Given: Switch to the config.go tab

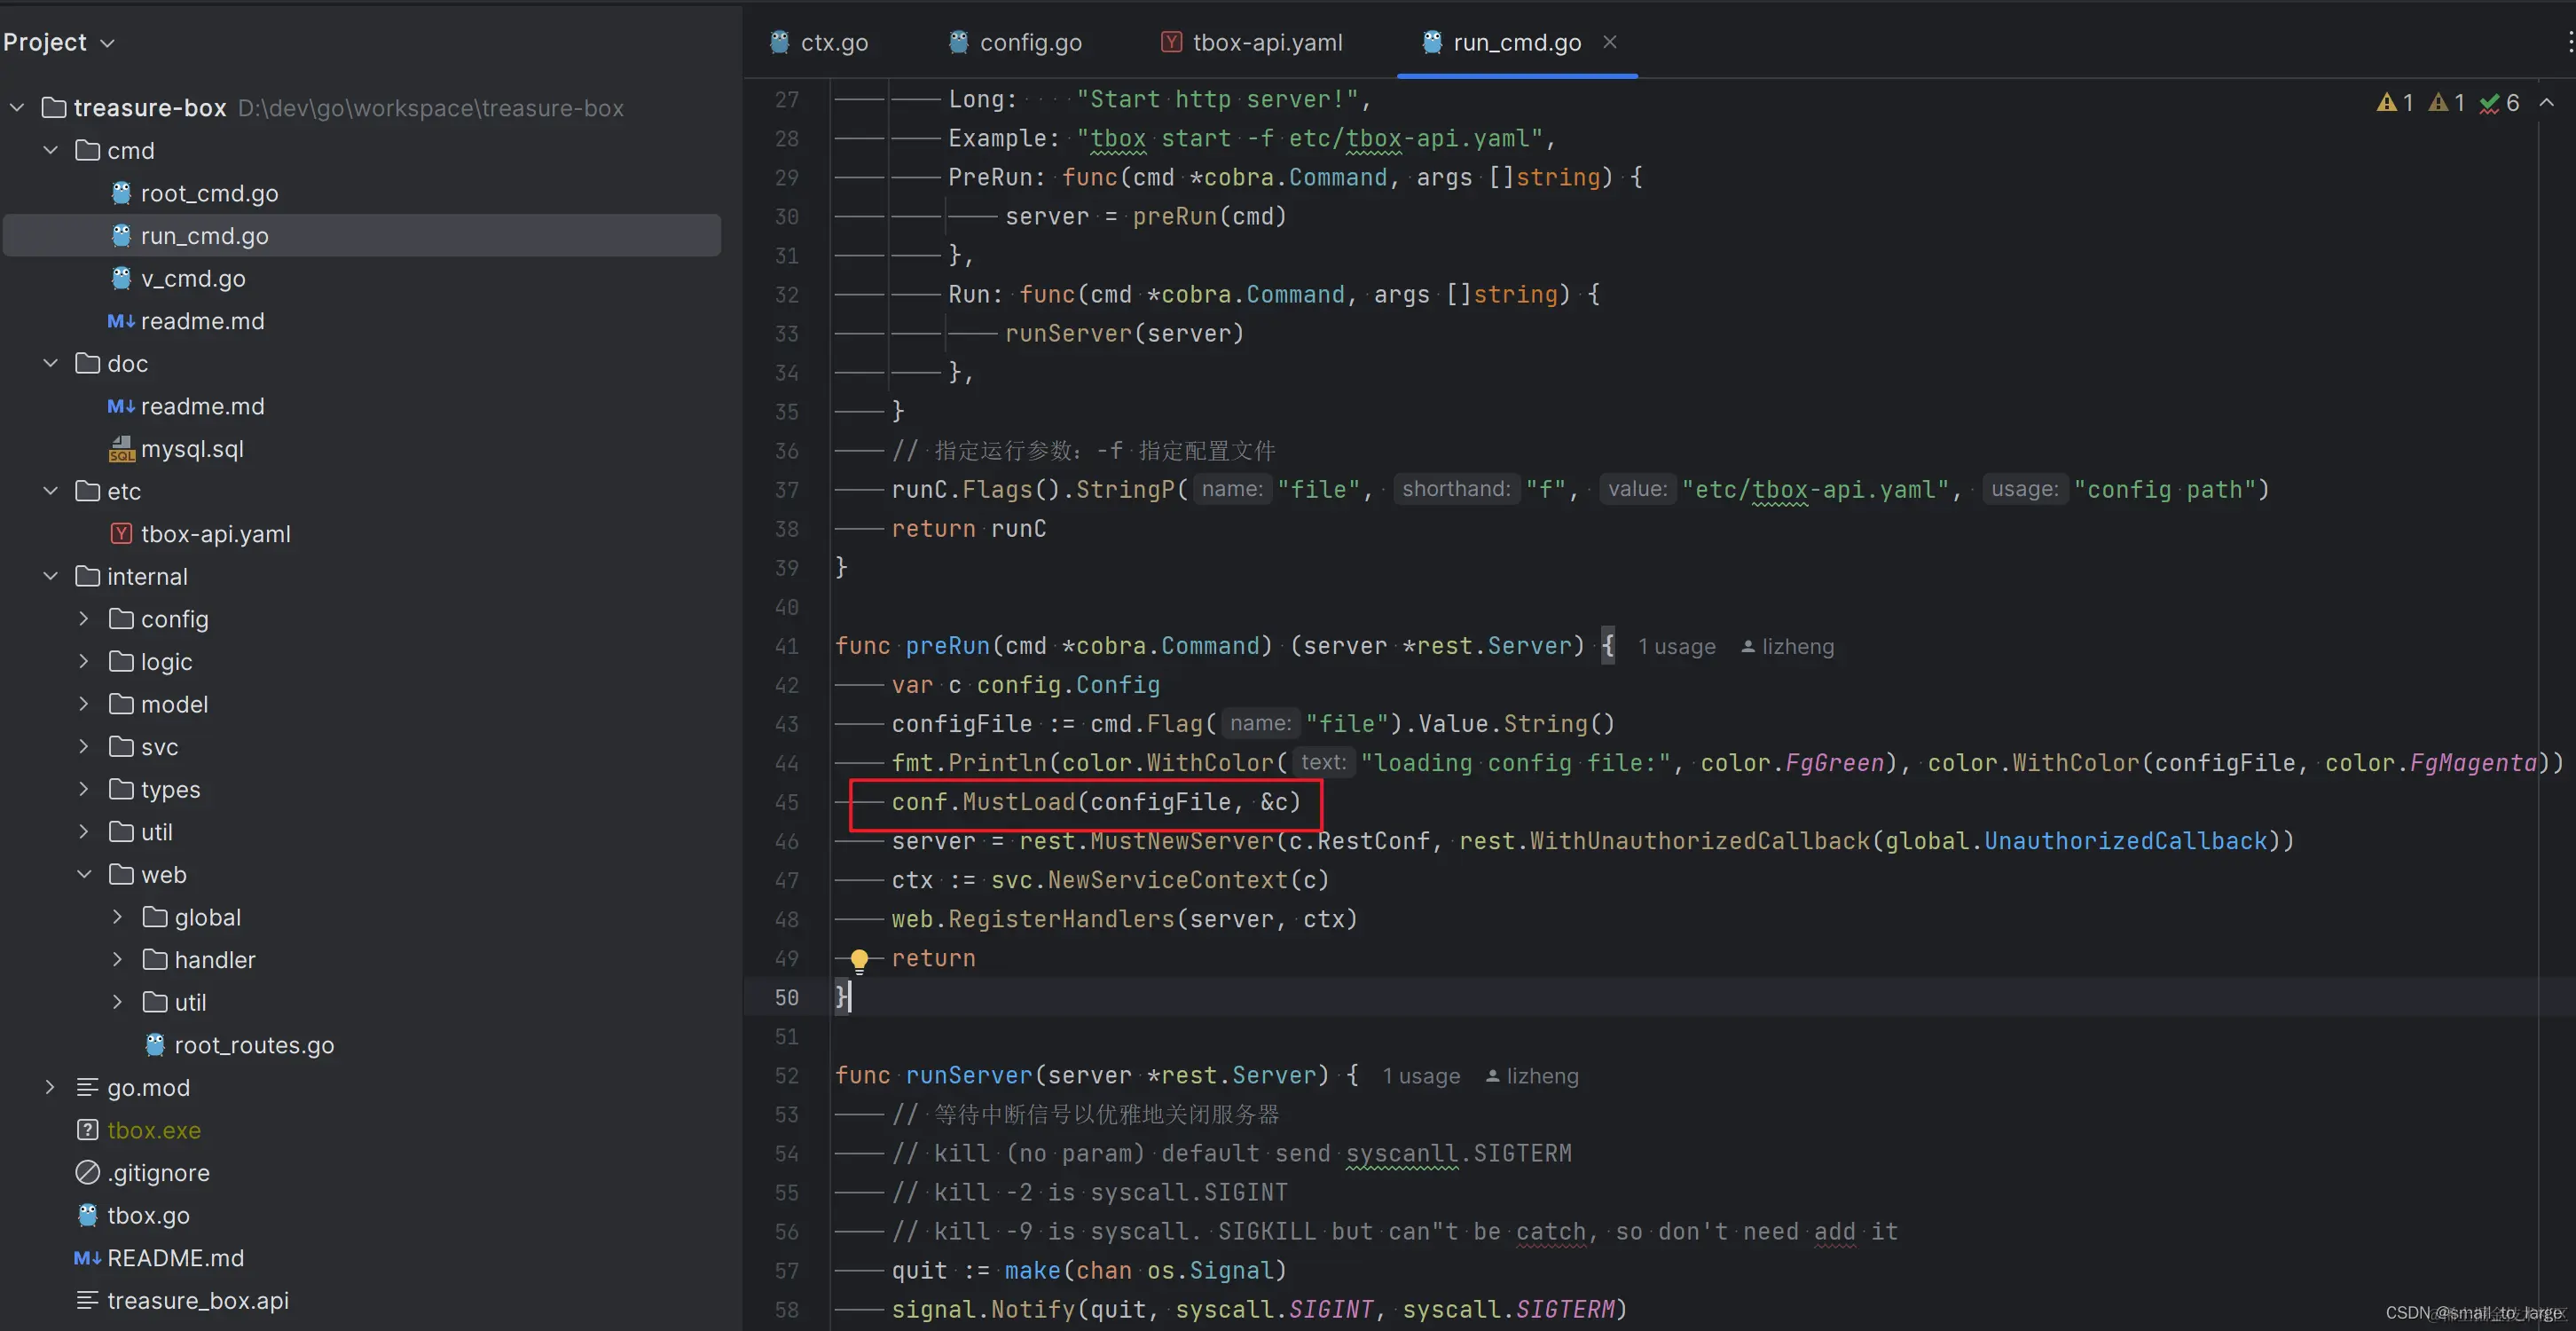Looking at the screenshot, I should point(1015,42).
